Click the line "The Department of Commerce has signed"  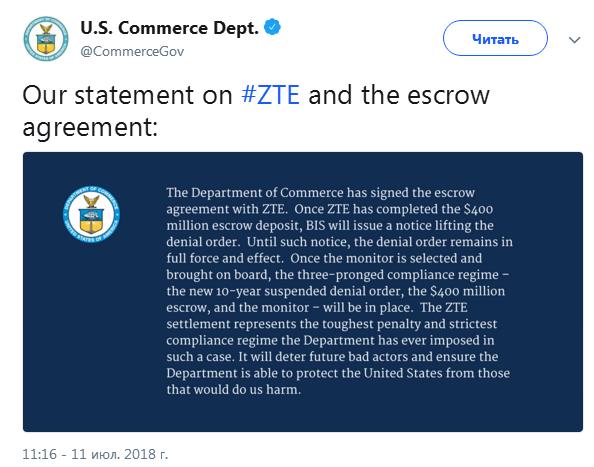pos(320,193)
